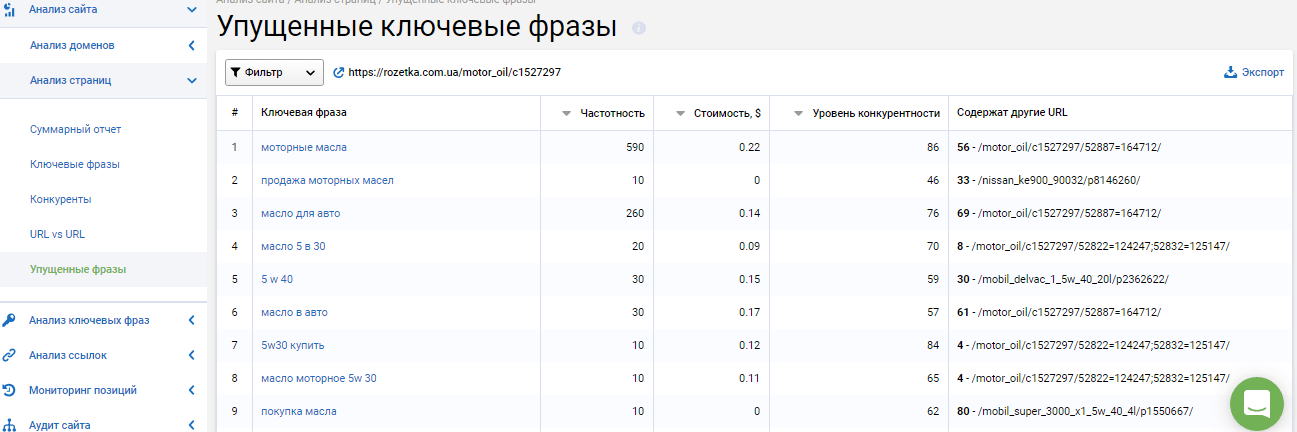Click the info icon beside the page title
The height and width of the screenshot is (432, 1297).
[x=639, y=28]
